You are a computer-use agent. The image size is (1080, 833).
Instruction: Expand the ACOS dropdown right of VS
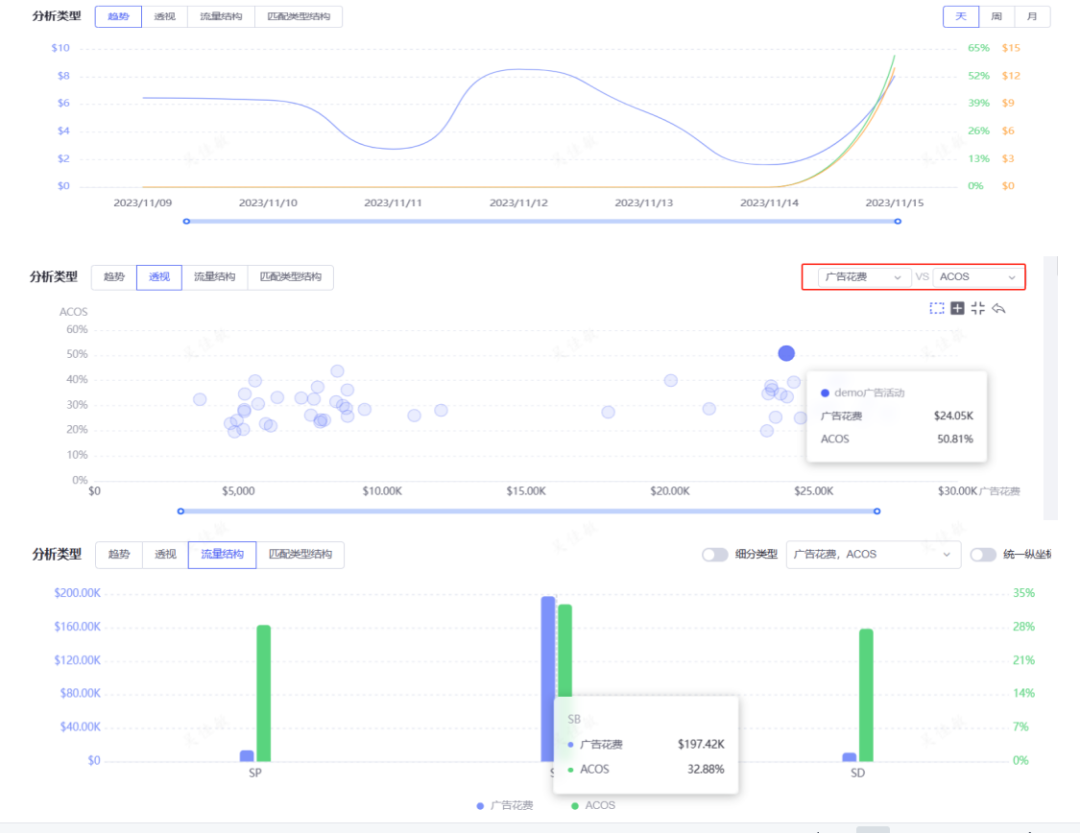coord(977,277)
